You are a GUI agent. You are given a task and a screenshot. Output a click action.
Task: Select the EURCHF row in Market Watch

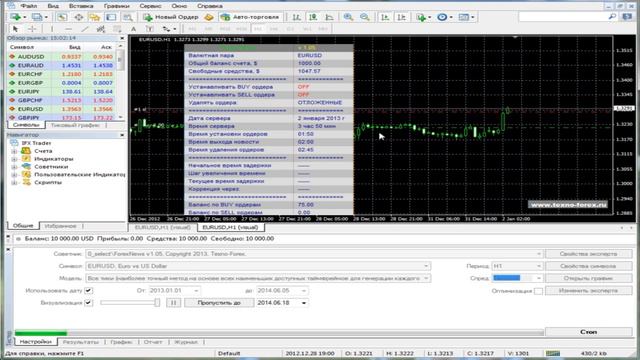[x=62, y=74]
